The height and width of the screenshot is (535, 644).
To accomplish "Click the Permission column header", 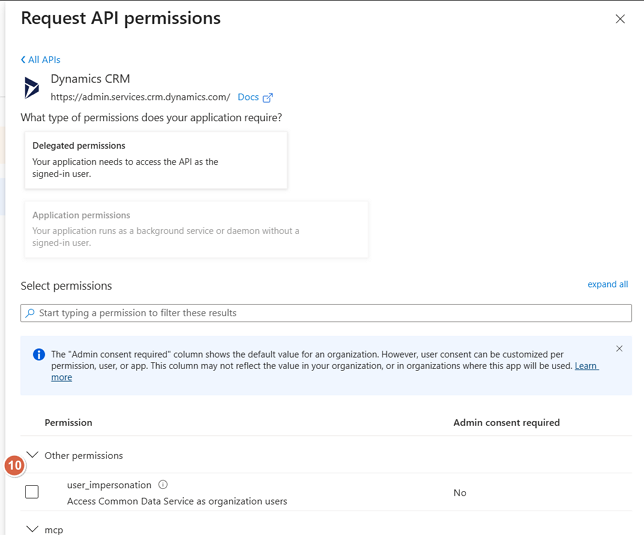I will coord(68,423).
